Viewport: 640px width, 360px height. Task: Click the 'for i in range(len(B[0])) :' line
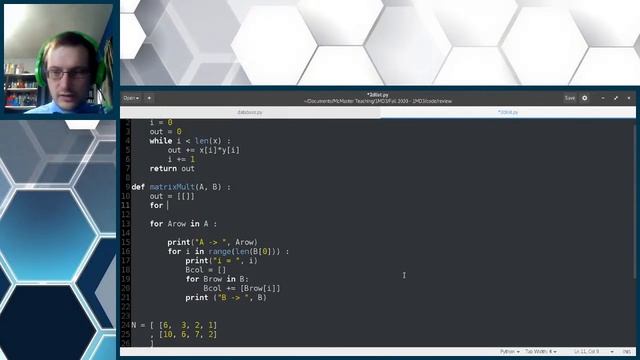(228, 251)
